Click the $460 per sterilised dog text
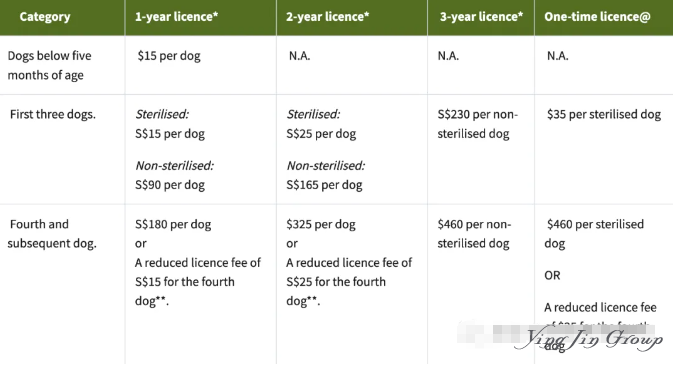Viewport: 673px width, 370px height. (x=594, y=234)
